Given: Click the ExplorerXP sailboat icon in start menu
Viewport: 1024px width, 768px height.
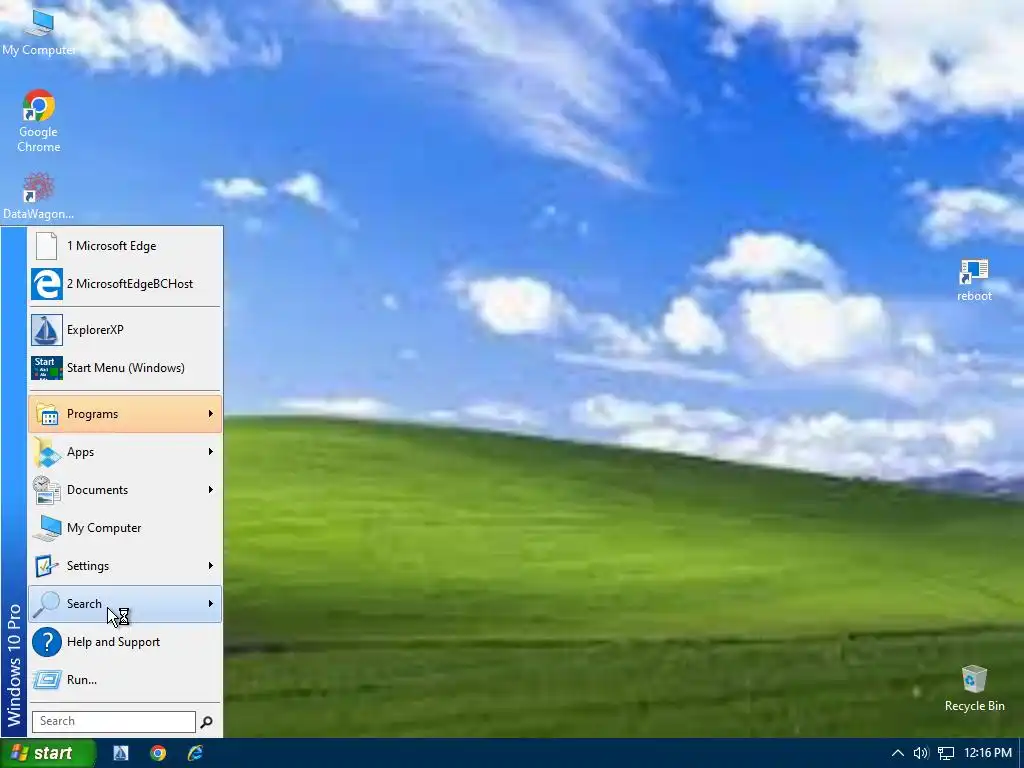Looking at the screenshot, I should pos(47,330).
